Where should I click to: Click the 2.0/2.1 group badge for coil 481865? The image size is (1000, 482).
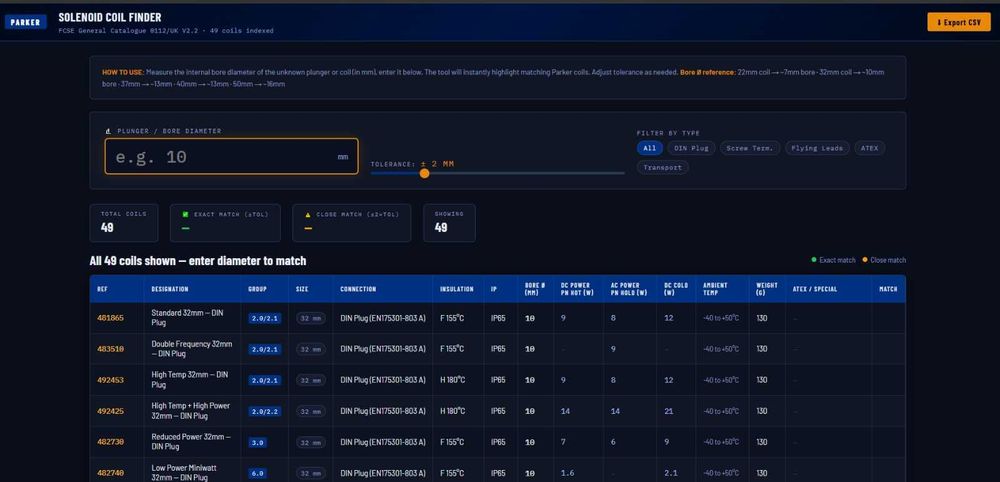point(265,318)
